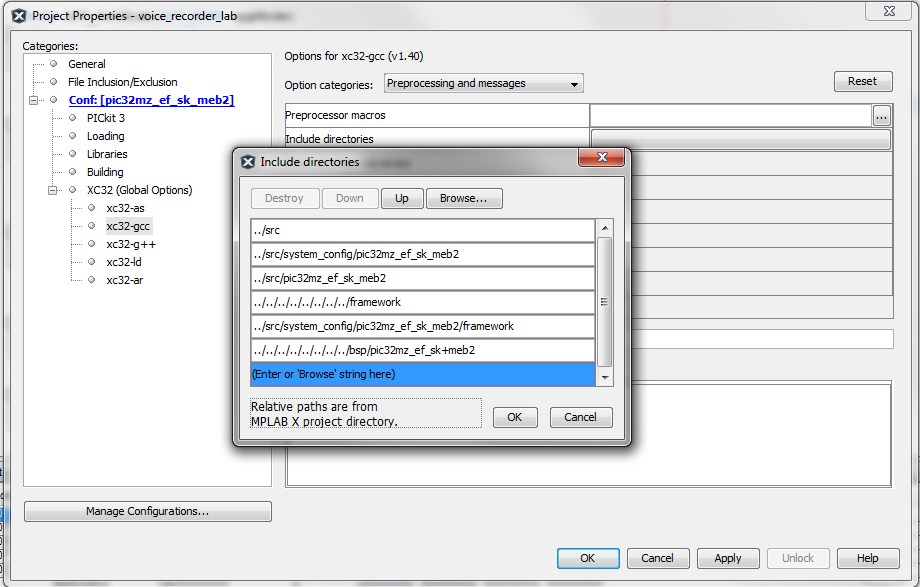Image resolution: width=920 pixels, height=587 pixels.
Task: Cancel the Include directories dialog
Action: click(580, 417)
